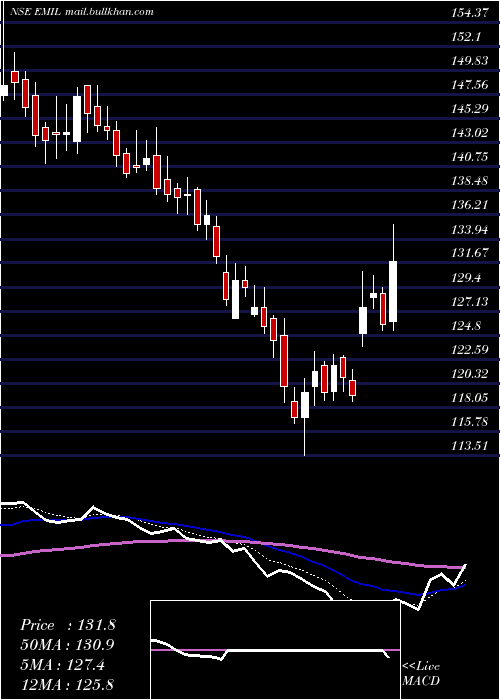The image size is (500, 700).
Task: Click the 118.05 price axis label
Action: (x=469, y=398)
